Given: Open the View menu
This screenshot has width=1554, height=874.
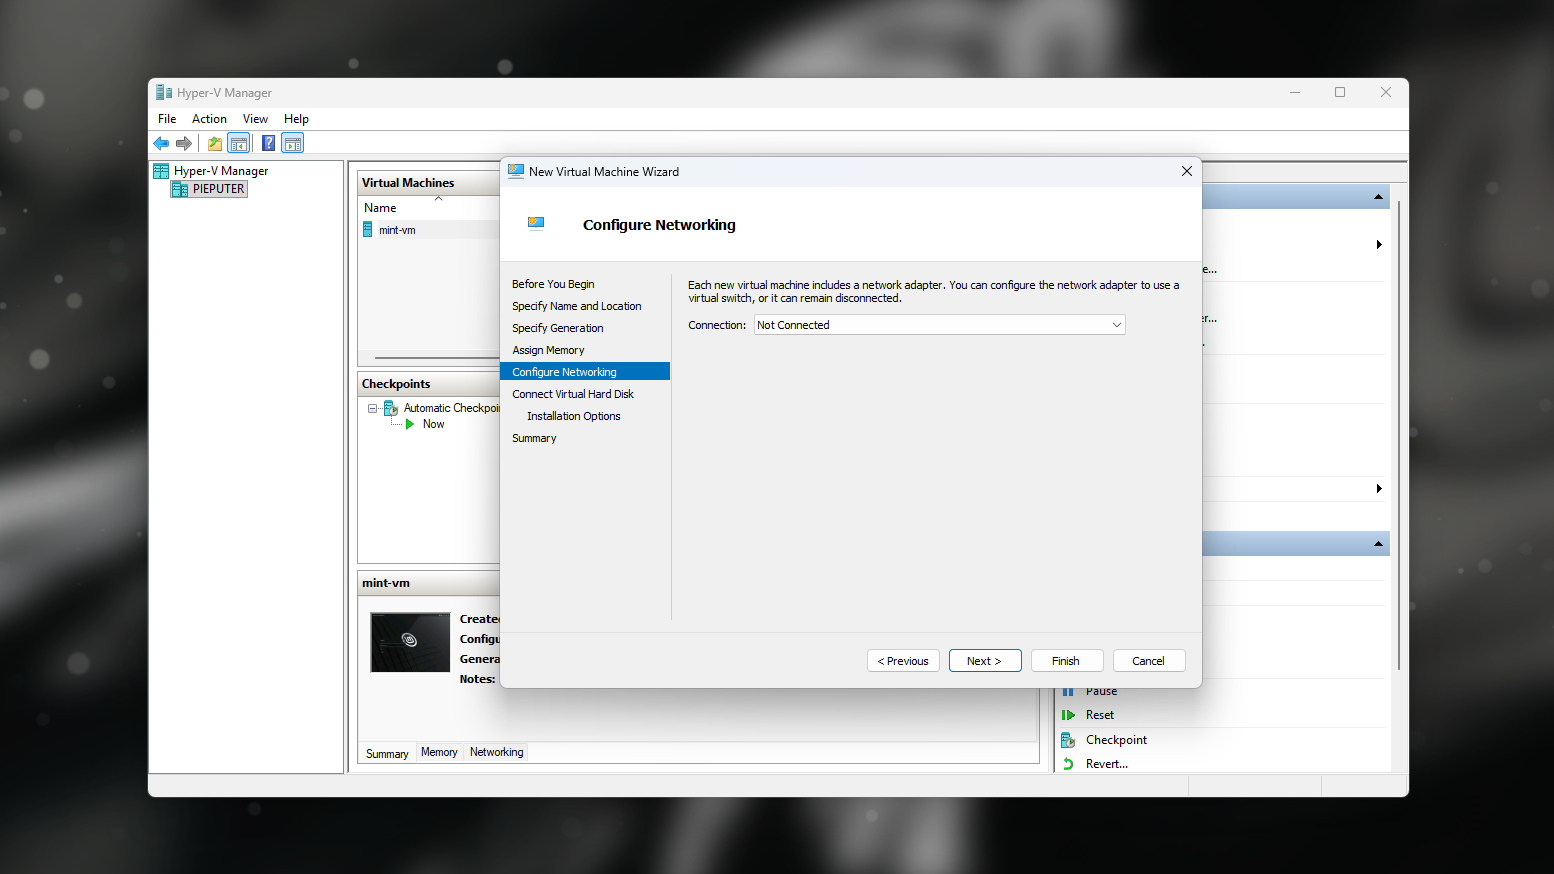Looking at the screenshot, I should tap(255, 119).
